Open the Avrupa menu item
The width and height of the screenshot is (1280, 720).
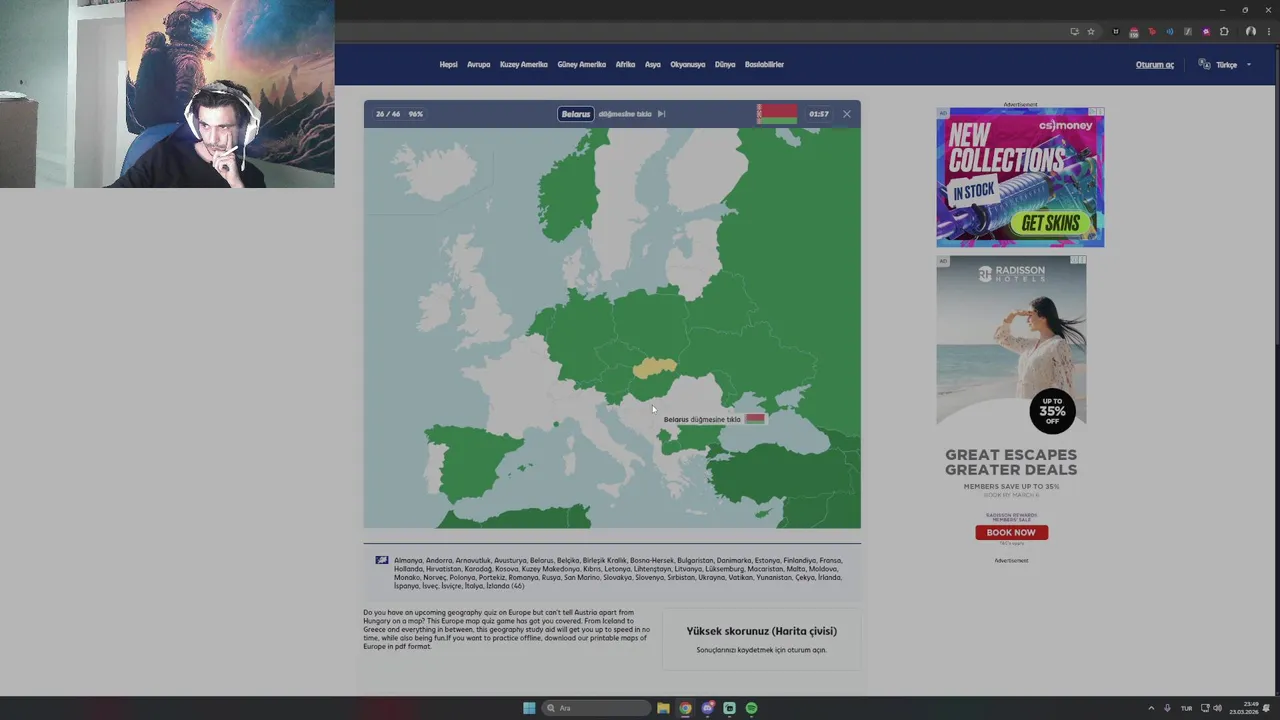point(479,64)
